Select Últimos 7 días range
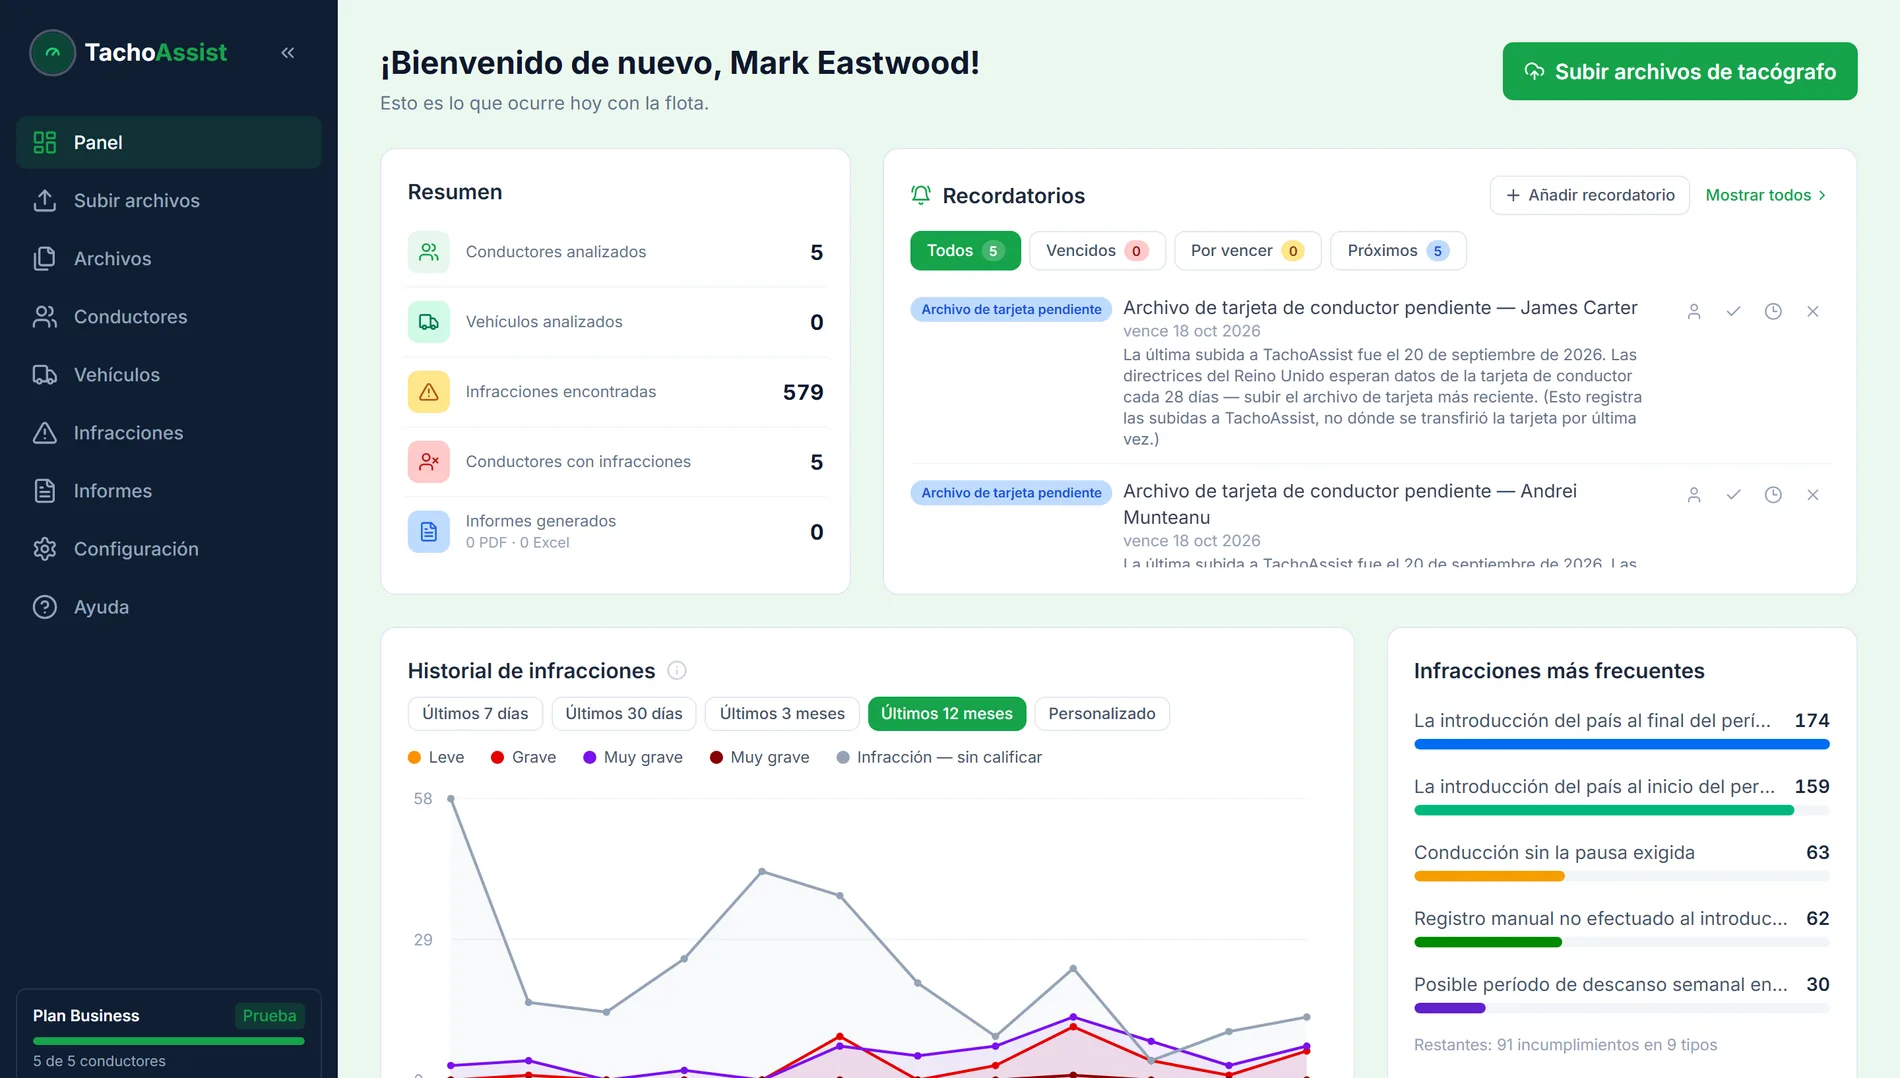 coord(475,714)
